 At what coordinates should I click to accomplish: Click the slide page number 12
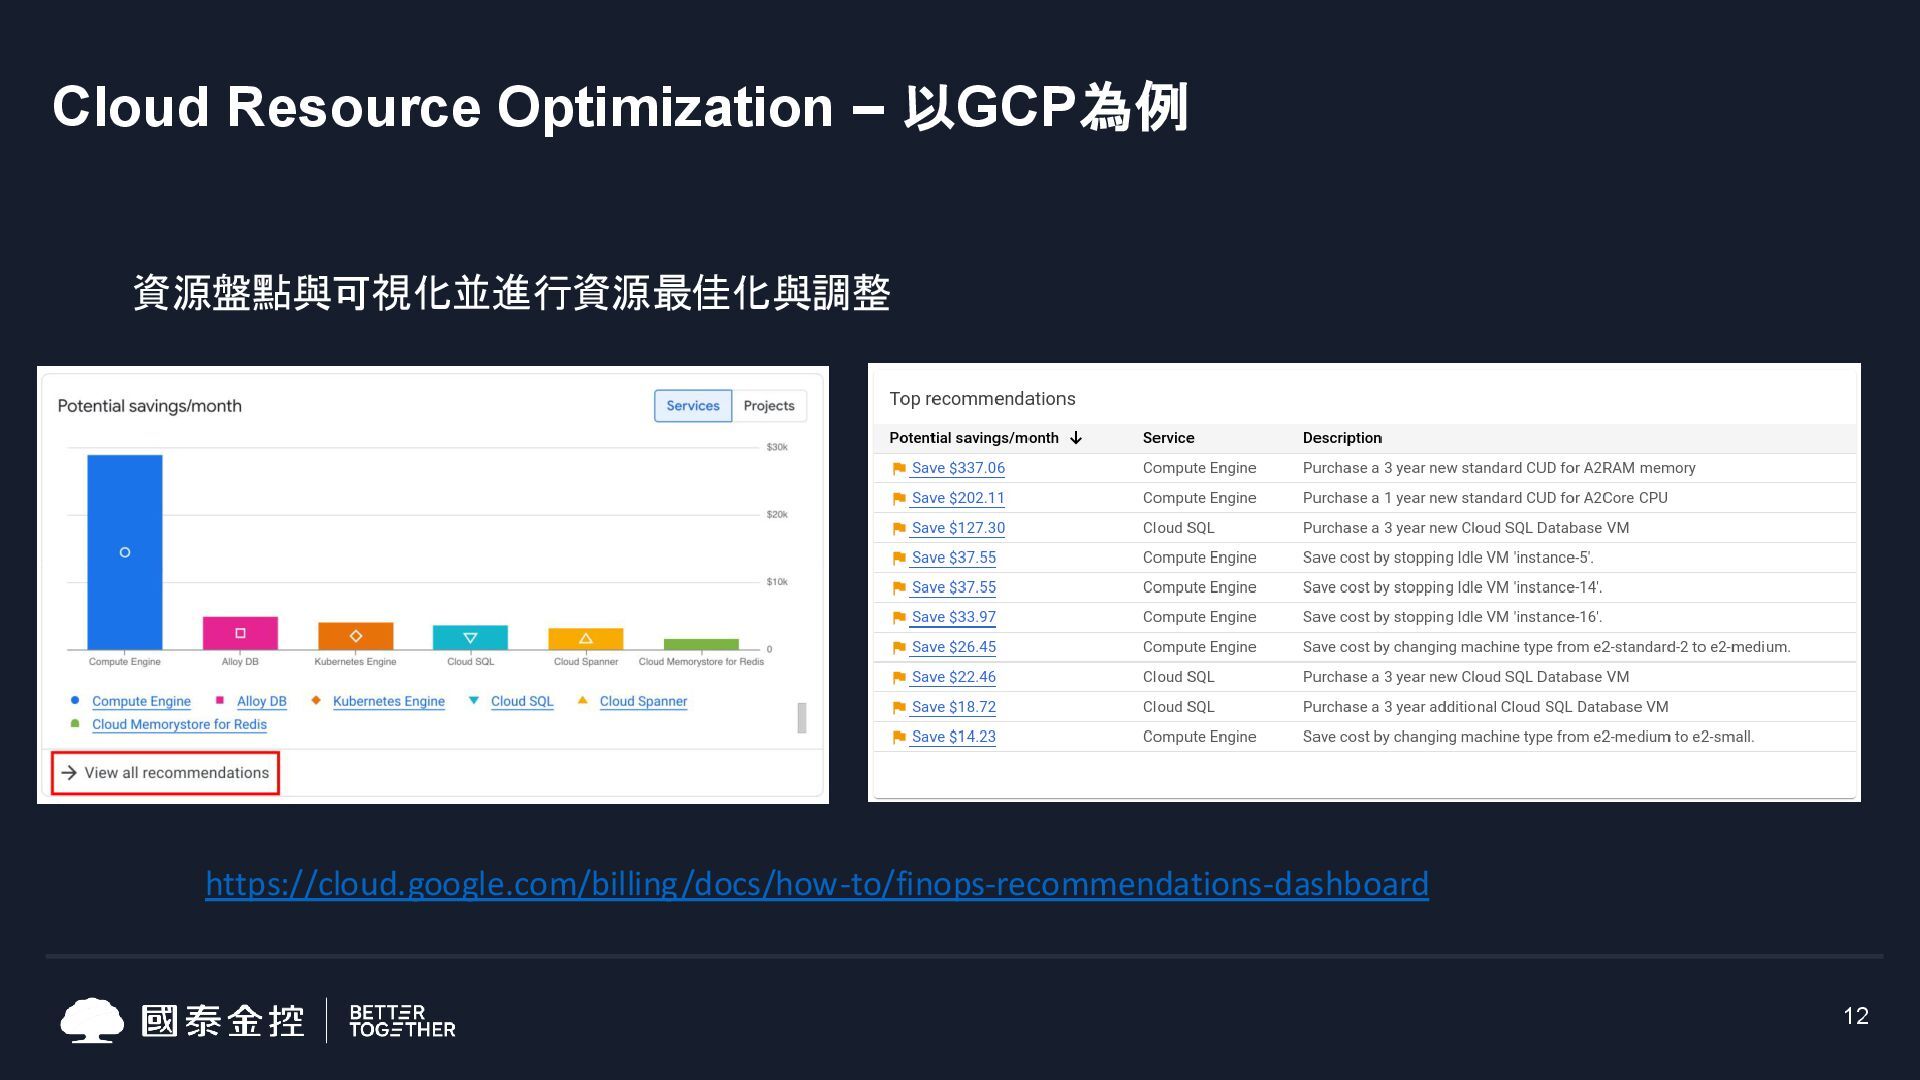click(x=1856, y=1016)
